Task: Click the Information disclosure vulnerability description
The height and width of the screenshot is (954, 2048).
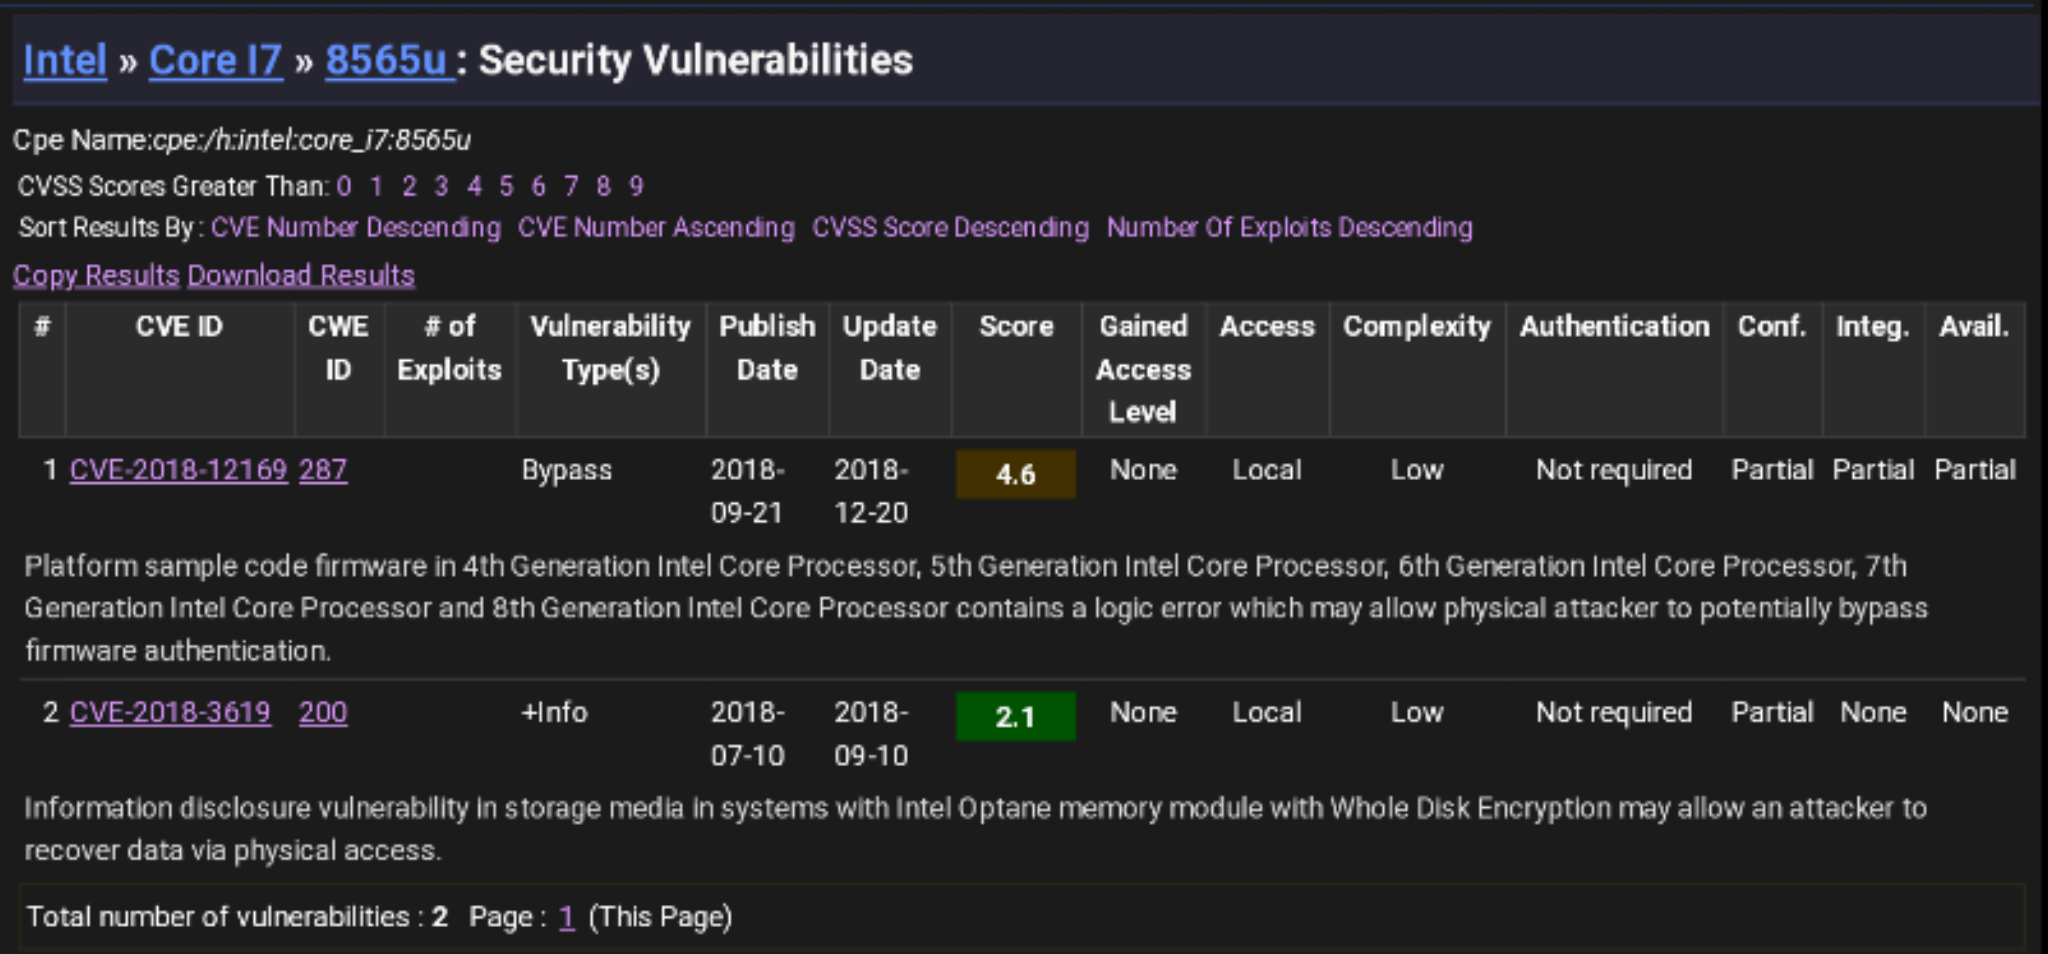Action: tap(976, 829)
